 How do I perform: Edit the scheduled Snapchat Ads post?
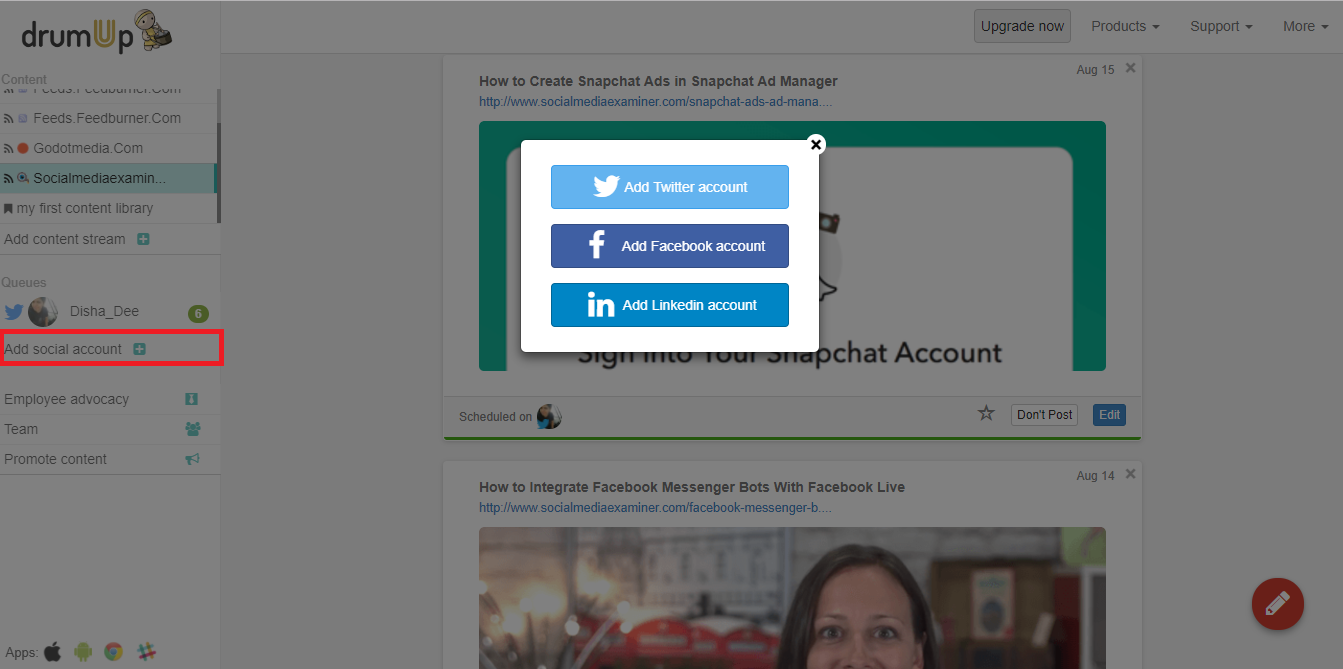coord(1109,415)
